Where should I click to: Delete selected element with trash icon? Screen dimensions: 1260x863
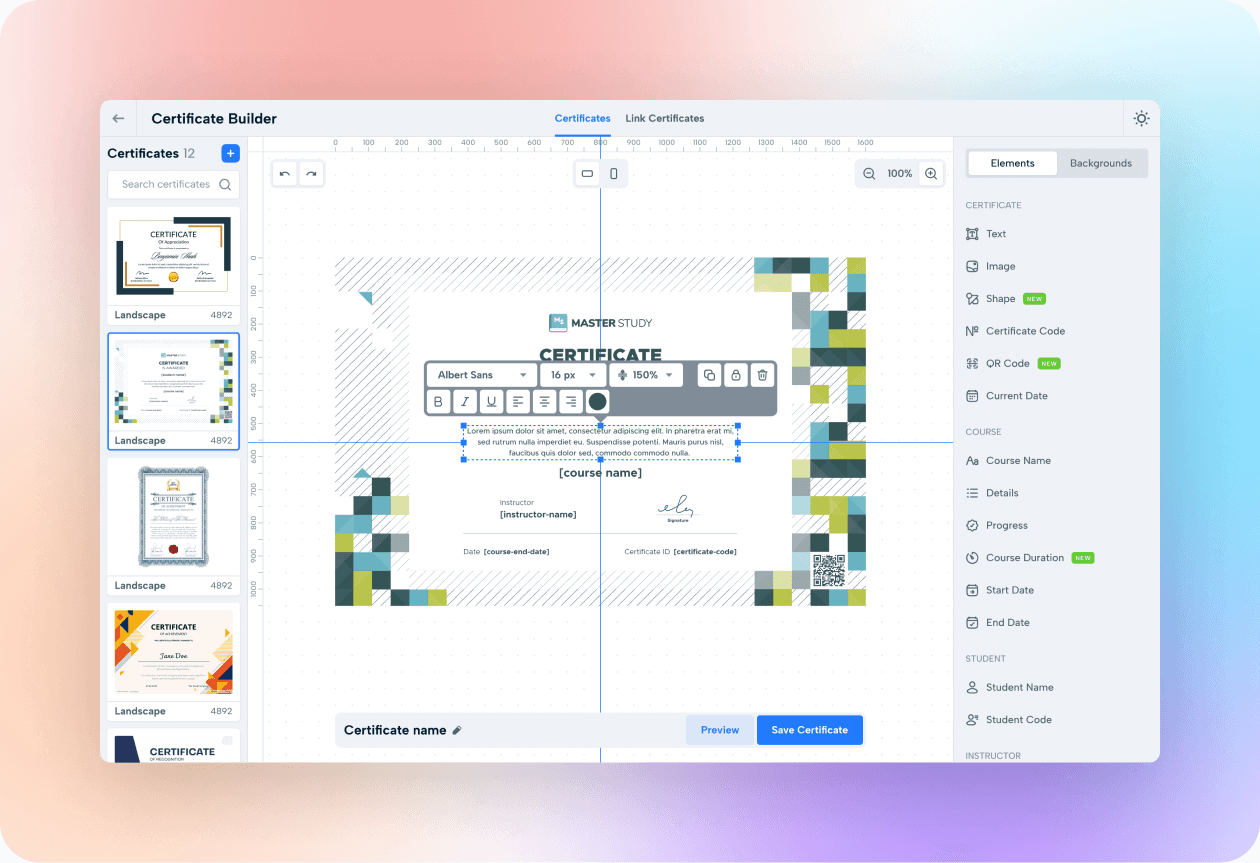click(x=762, y=375)
